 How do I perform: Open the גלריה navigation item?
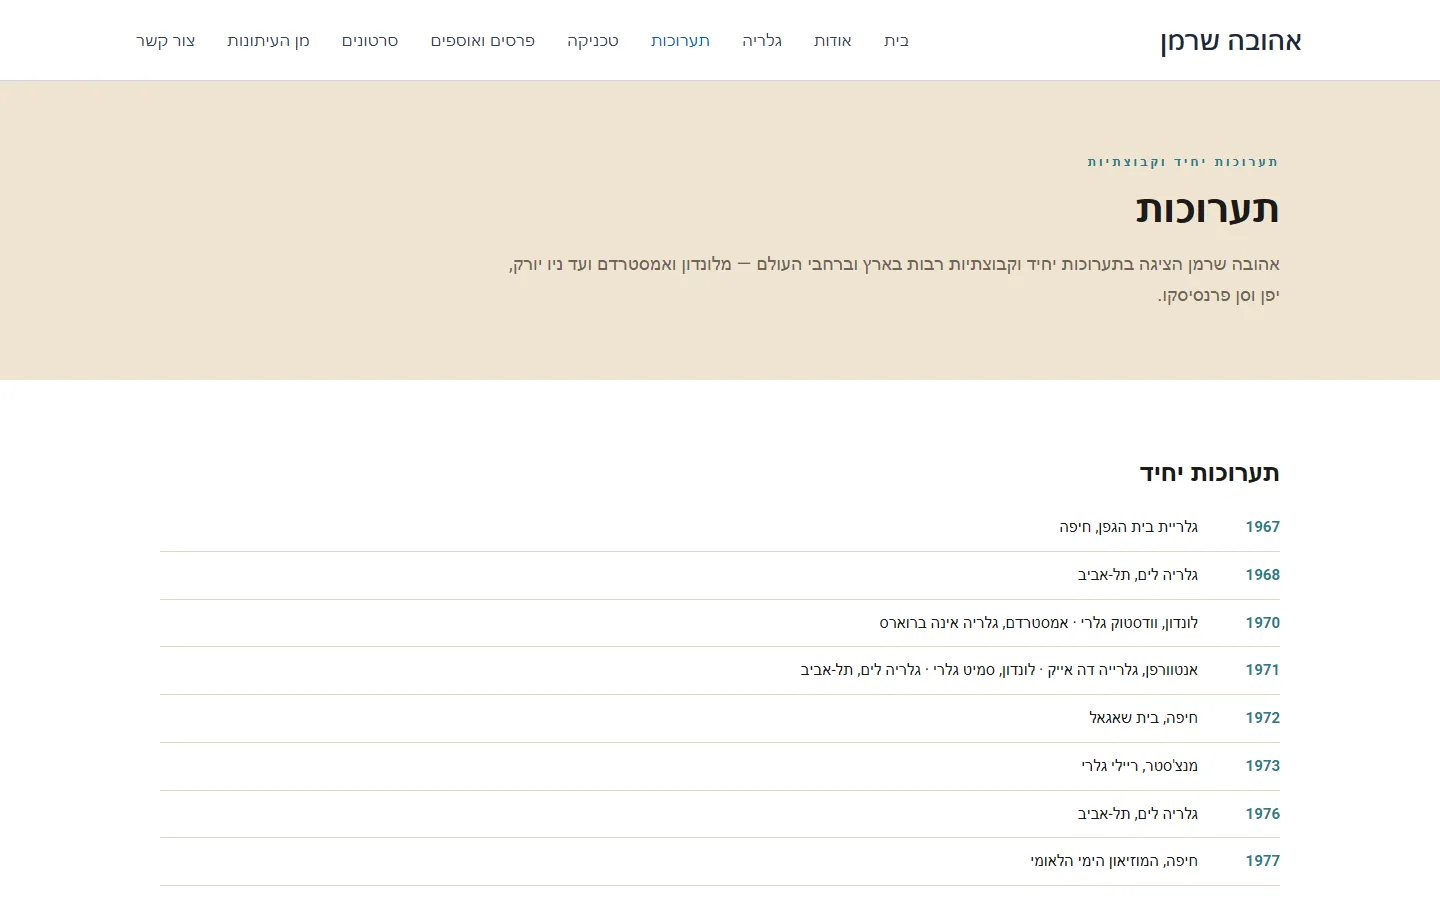click(x=761, y=41)
